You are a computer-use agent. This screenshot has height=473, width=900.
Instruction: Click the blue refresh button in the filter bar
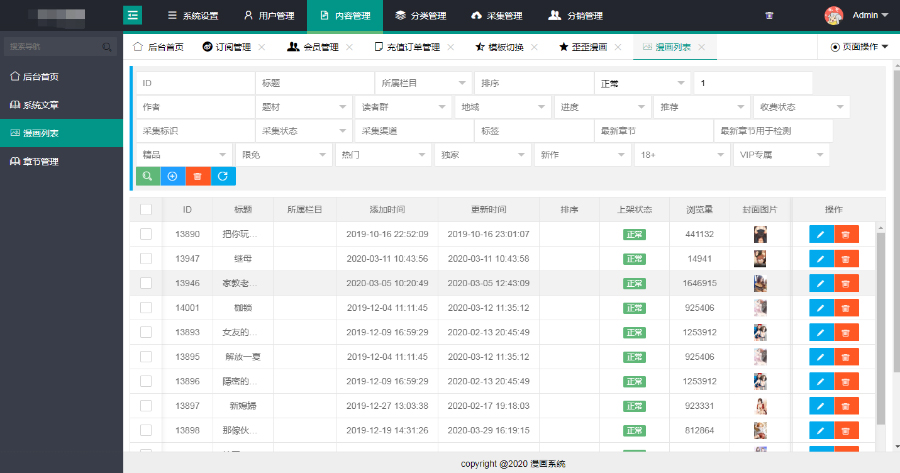[223, 176]
